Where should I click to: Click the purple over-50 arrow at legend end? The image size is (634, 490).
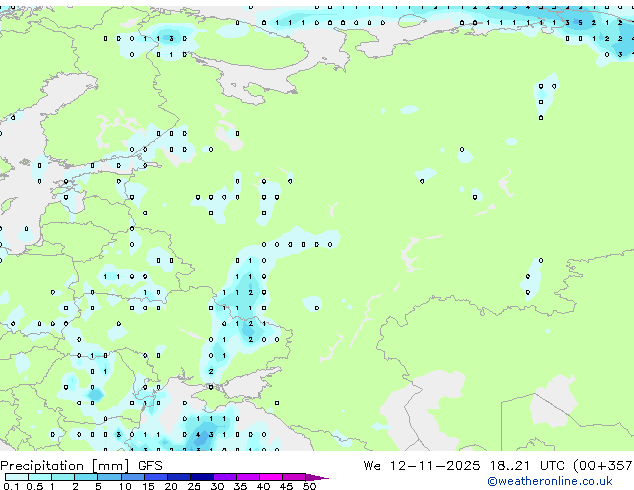click(317, 477)
